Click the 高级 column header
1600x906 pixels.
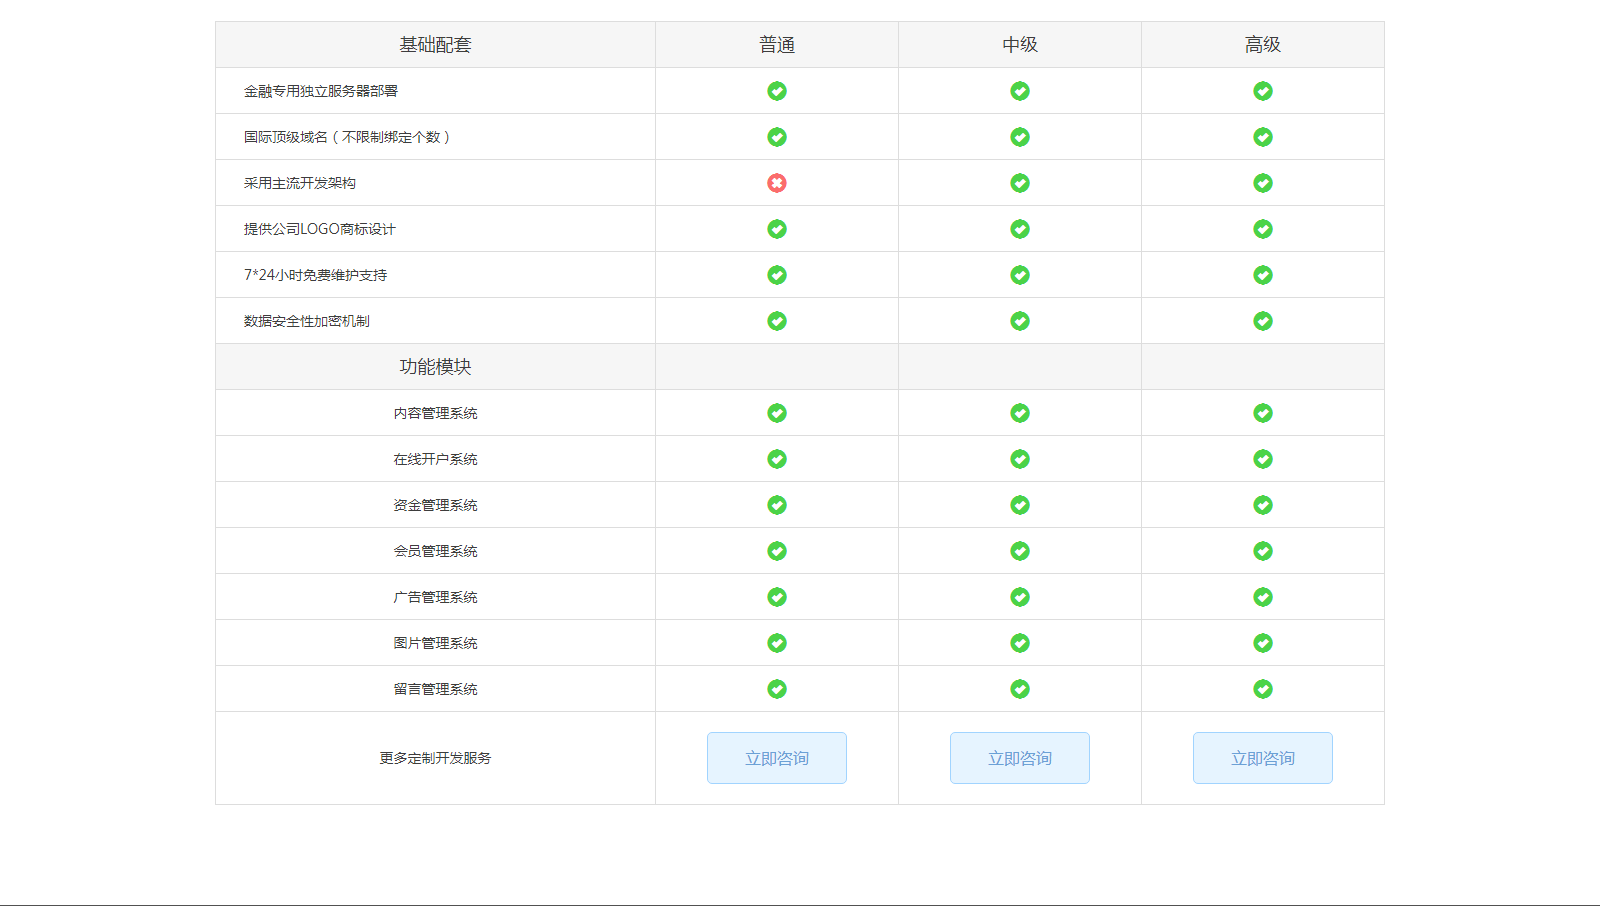click(1263, 45)
